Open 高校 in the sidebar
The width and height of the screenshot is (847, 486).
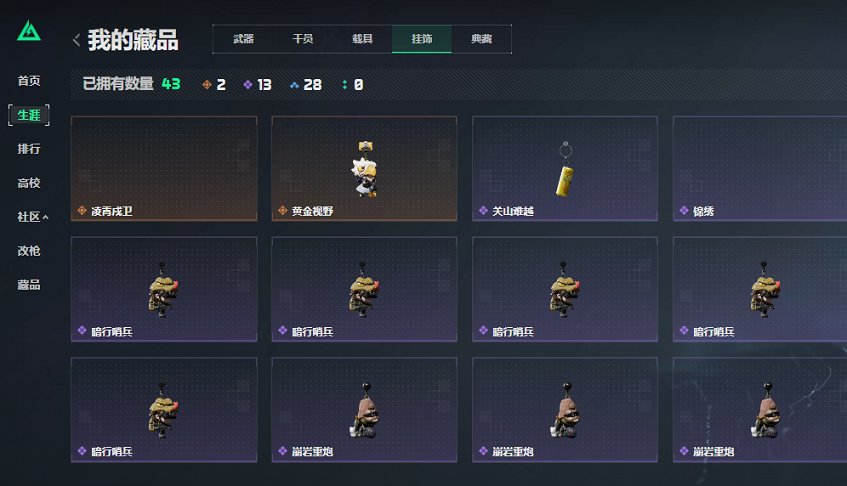(29, 183)
